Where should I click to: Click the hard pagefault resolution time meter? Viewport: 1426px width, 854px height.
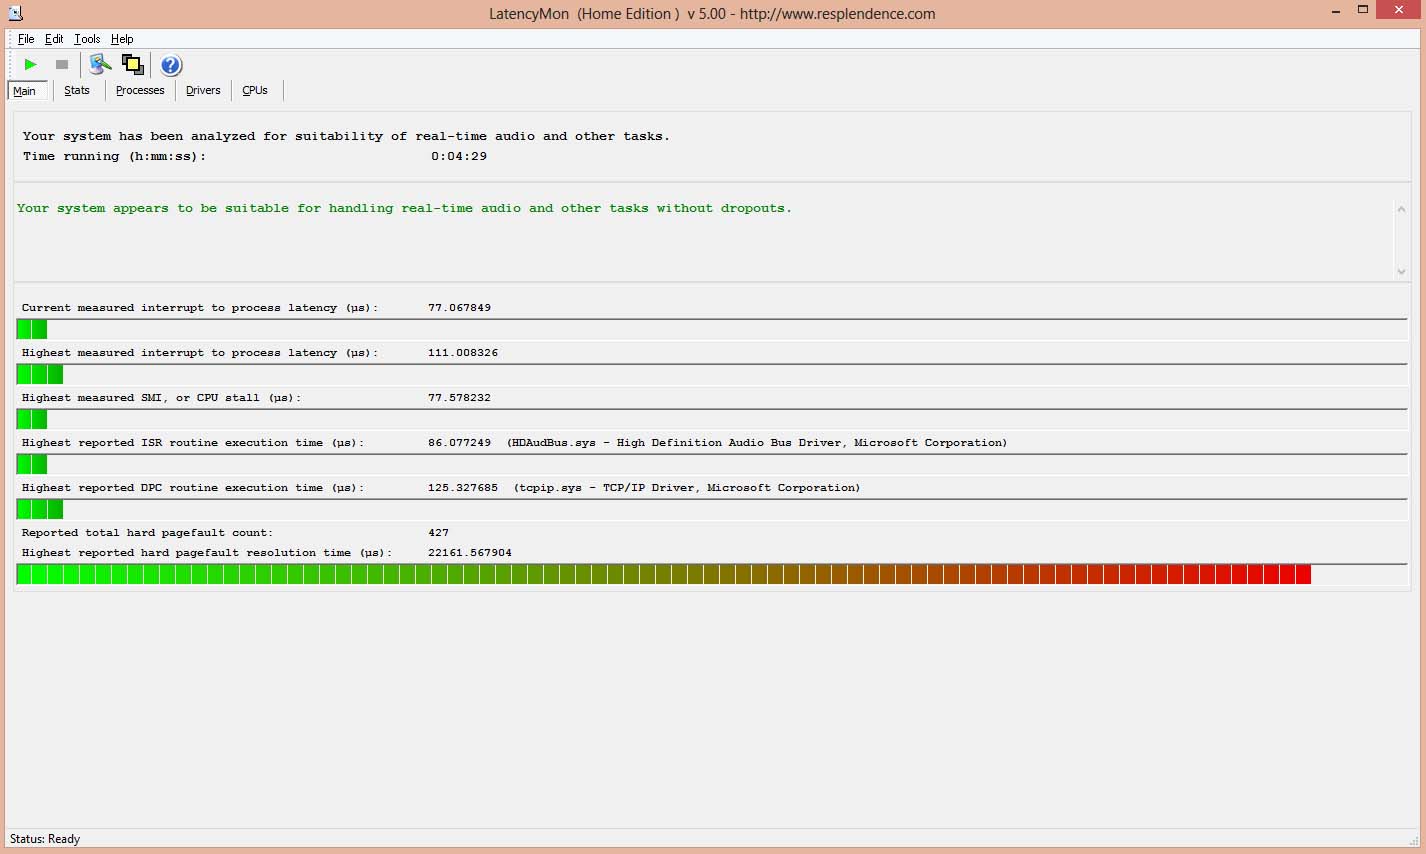tap(712, 574)
